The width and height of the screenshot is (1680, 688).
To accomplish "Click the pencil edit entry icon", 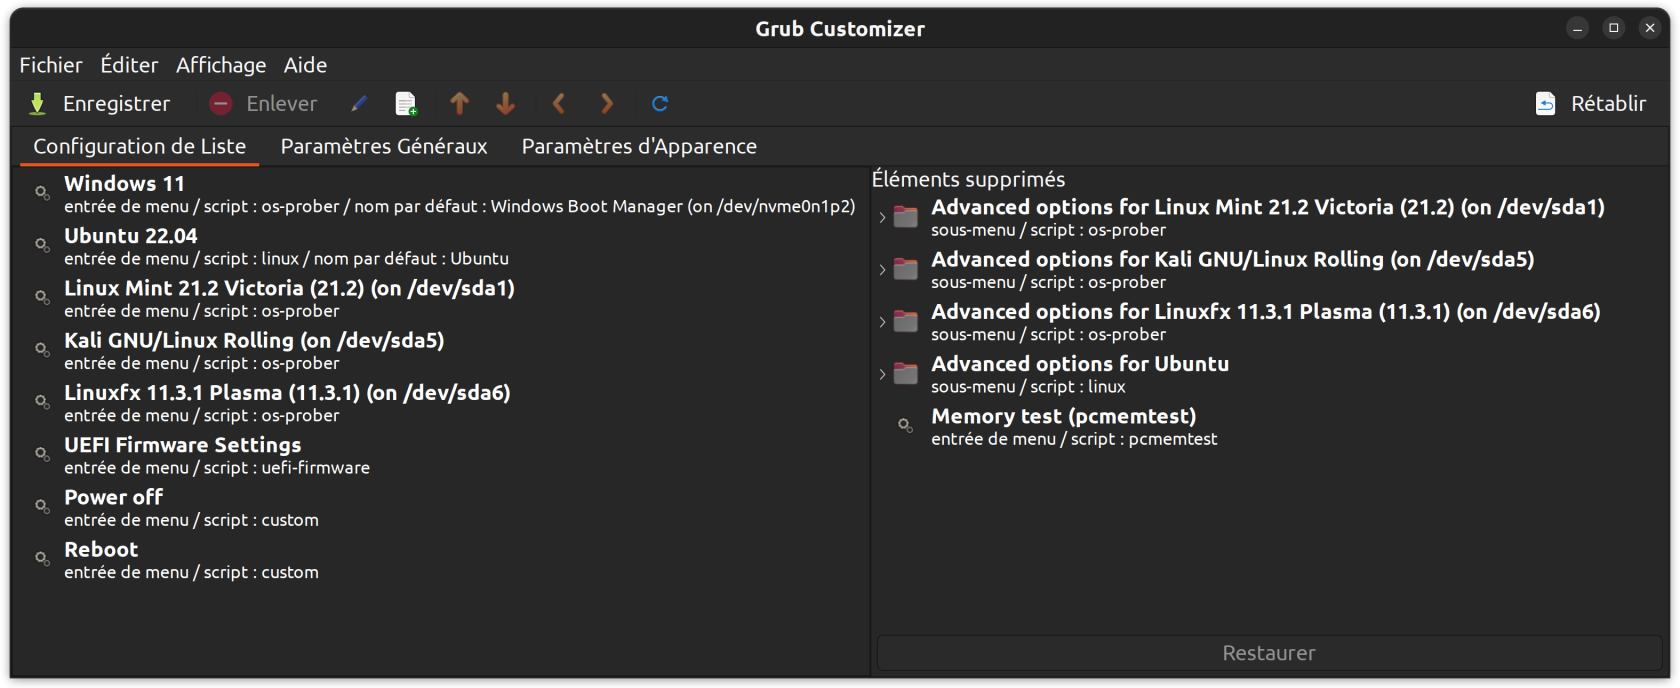I will click(x=359, y=104).
